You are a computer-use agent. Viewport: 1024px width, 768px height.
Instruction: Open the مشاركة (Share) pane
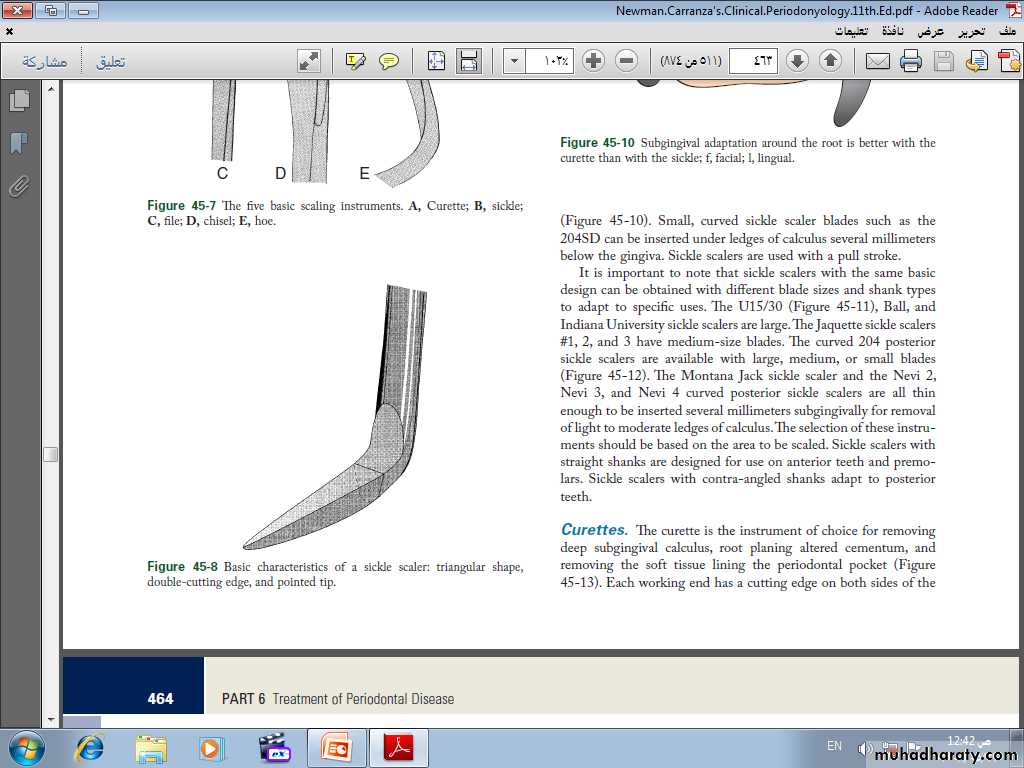click(x=45, y=62)
